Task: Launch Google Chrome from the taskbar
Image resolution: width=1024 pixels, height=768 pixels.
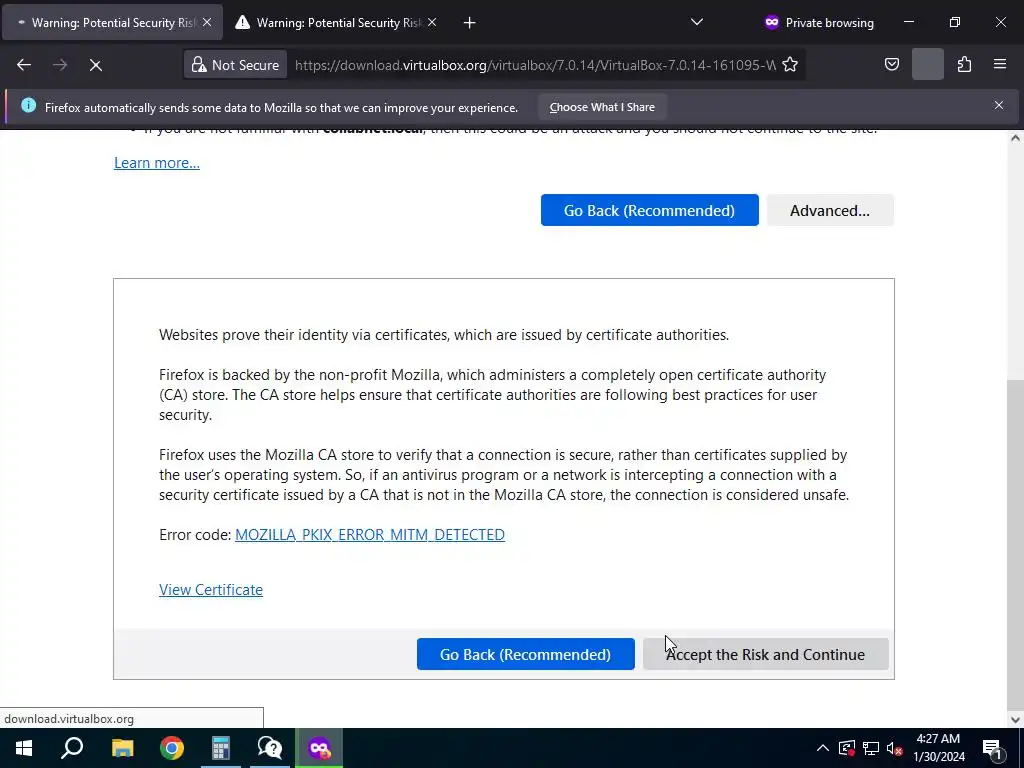Action: (172, 748)
